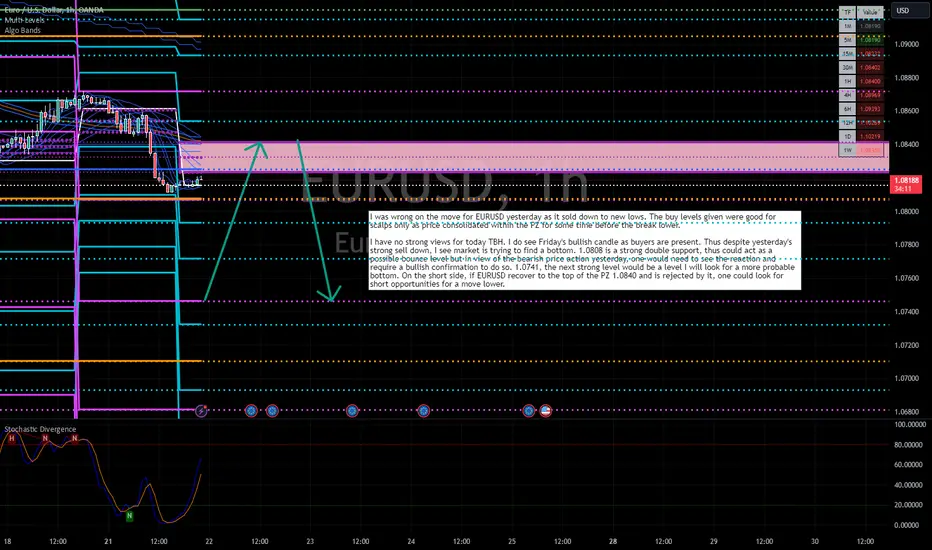Click the lightning bolt event icon
This screenshot has width=932, height=550.
(x=201, y=410)
